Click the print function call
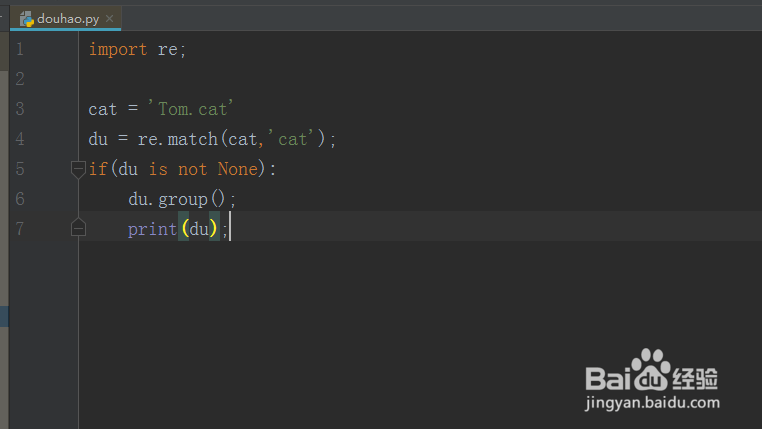This screenshot has width=762, height=429. (152, 229)
